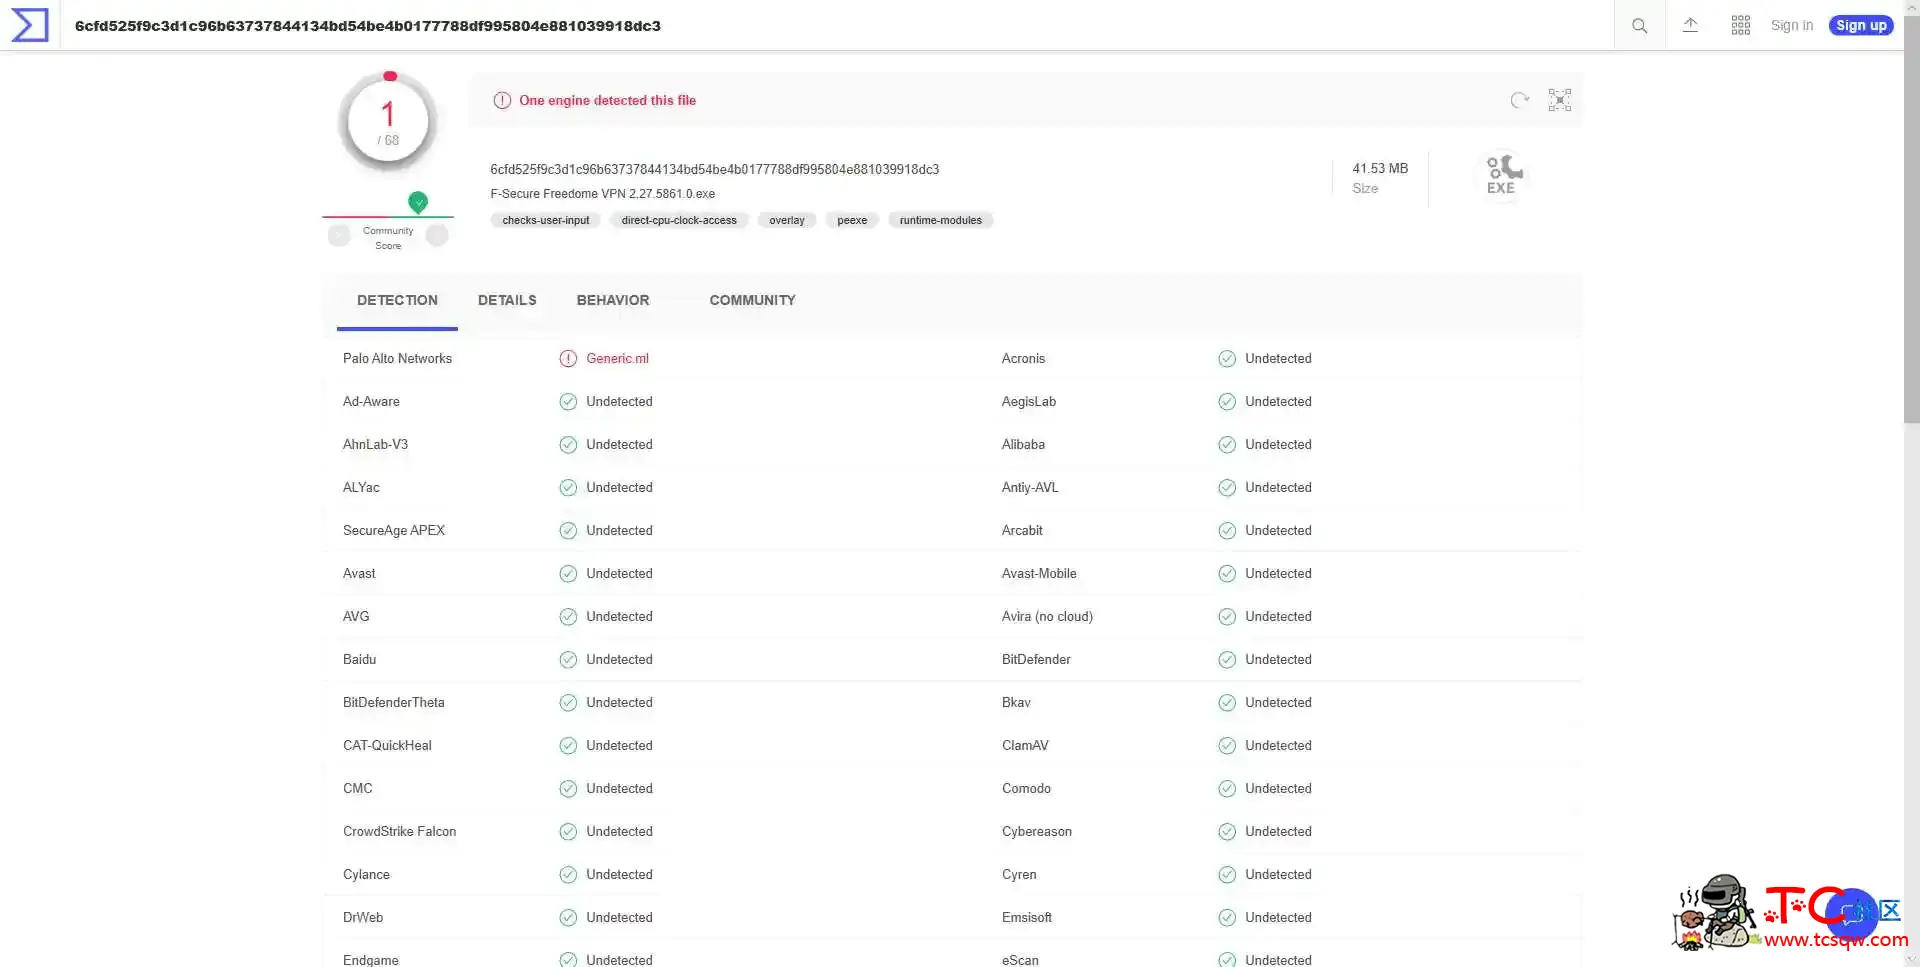Select the runtime-modules tag
Image resolution: width=1920 pixels, height=967 pixels.
coord(941,220)
